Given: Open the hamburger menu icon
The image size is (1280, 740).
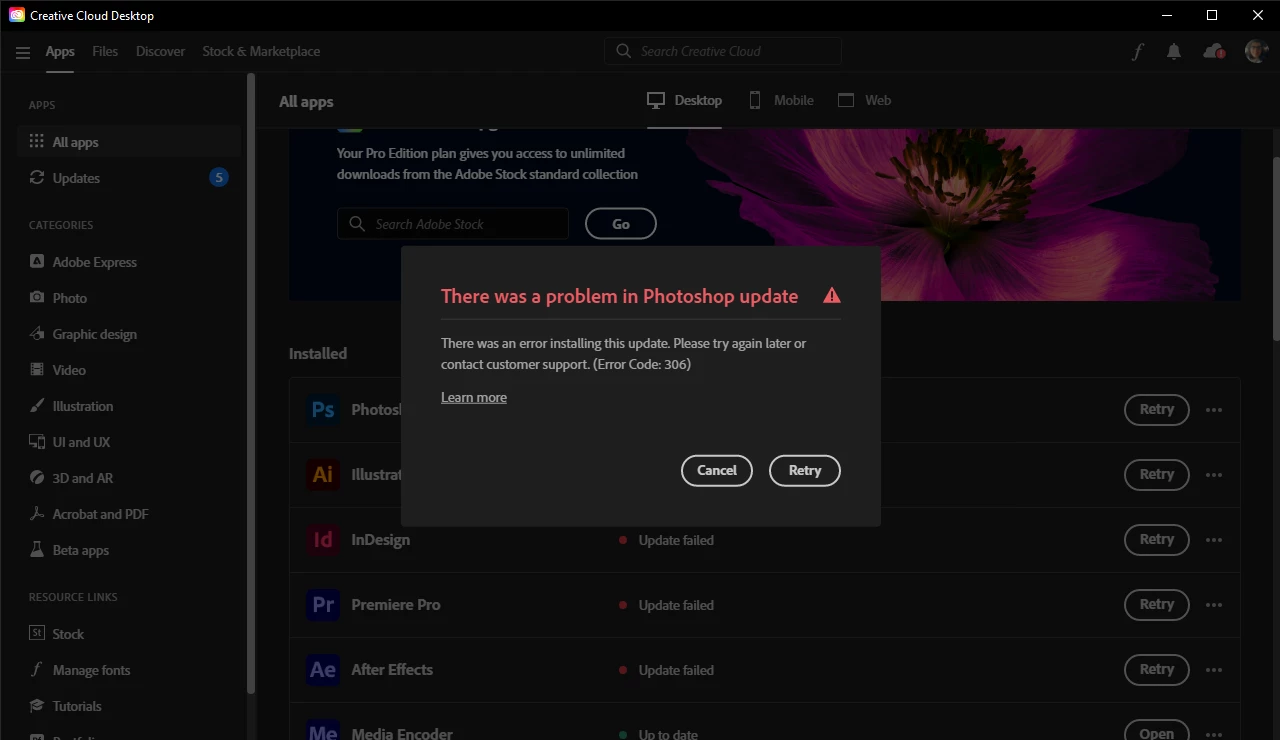Looking at the screenshot, I should [23, 52].
